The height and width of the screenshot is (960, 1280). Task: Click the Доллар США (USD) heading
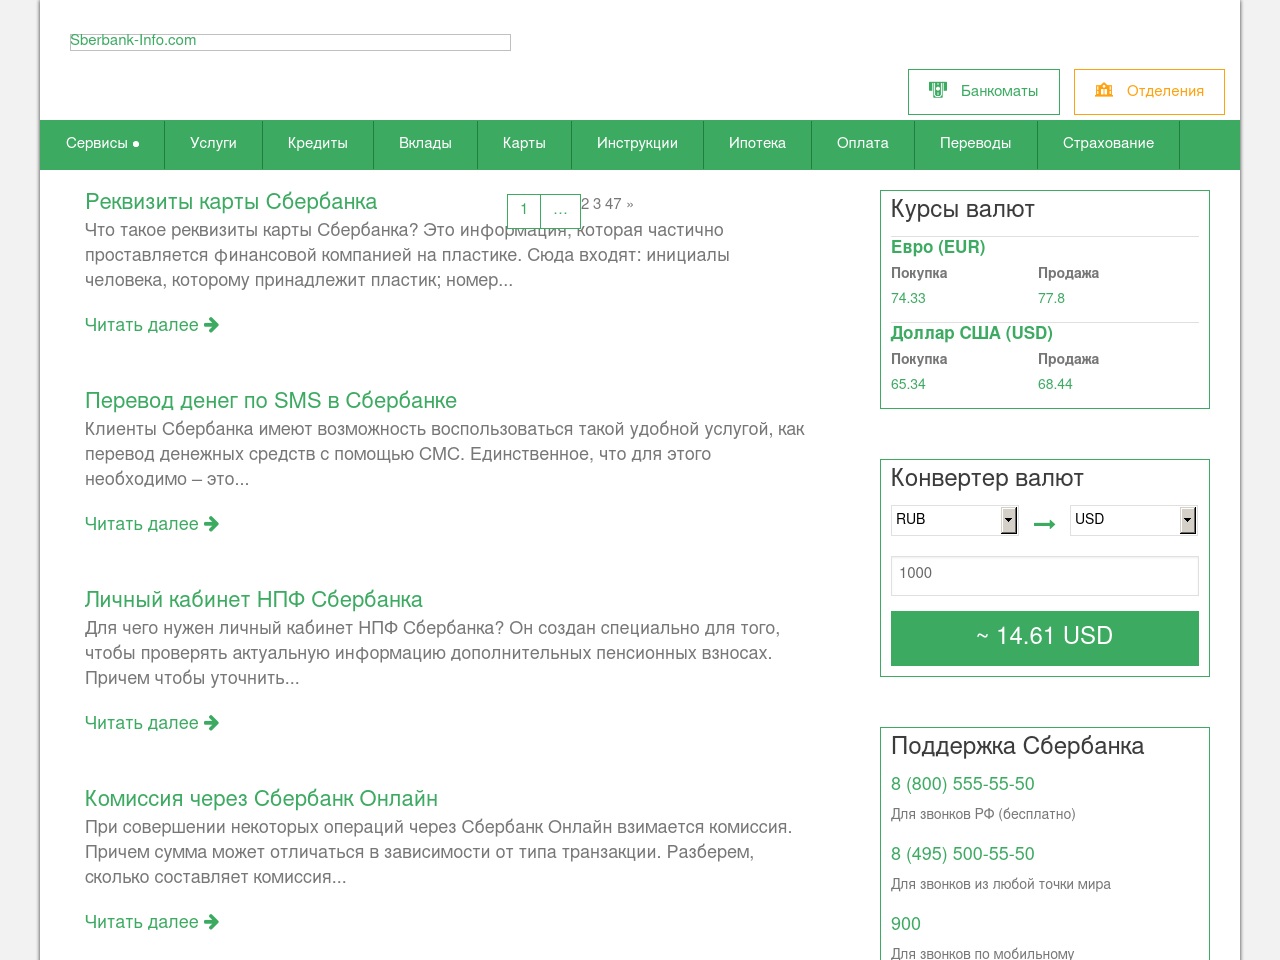(972, 333)
